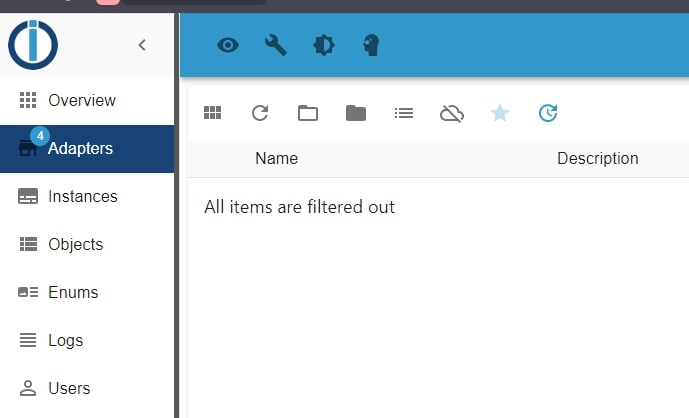This screenshot has width=689, height=418.
Task: Refresh the adapter list
Action: coord(260,113)
